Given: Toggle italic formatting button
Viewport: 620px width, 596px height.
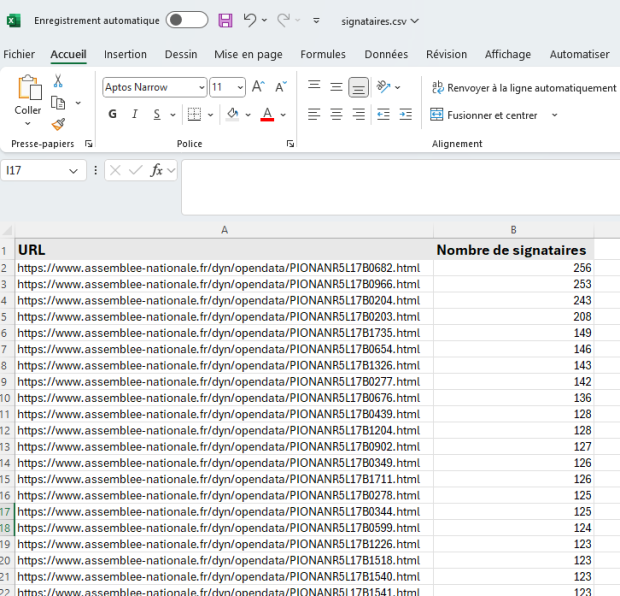Looking at the screenshot, I should pos(135,114).
